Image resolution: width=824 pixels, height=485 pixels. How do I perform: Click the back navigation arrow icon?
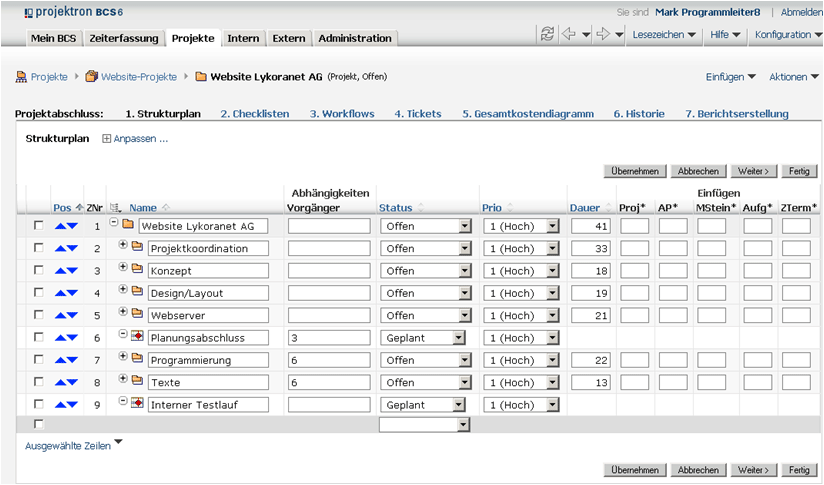[569, 34]
